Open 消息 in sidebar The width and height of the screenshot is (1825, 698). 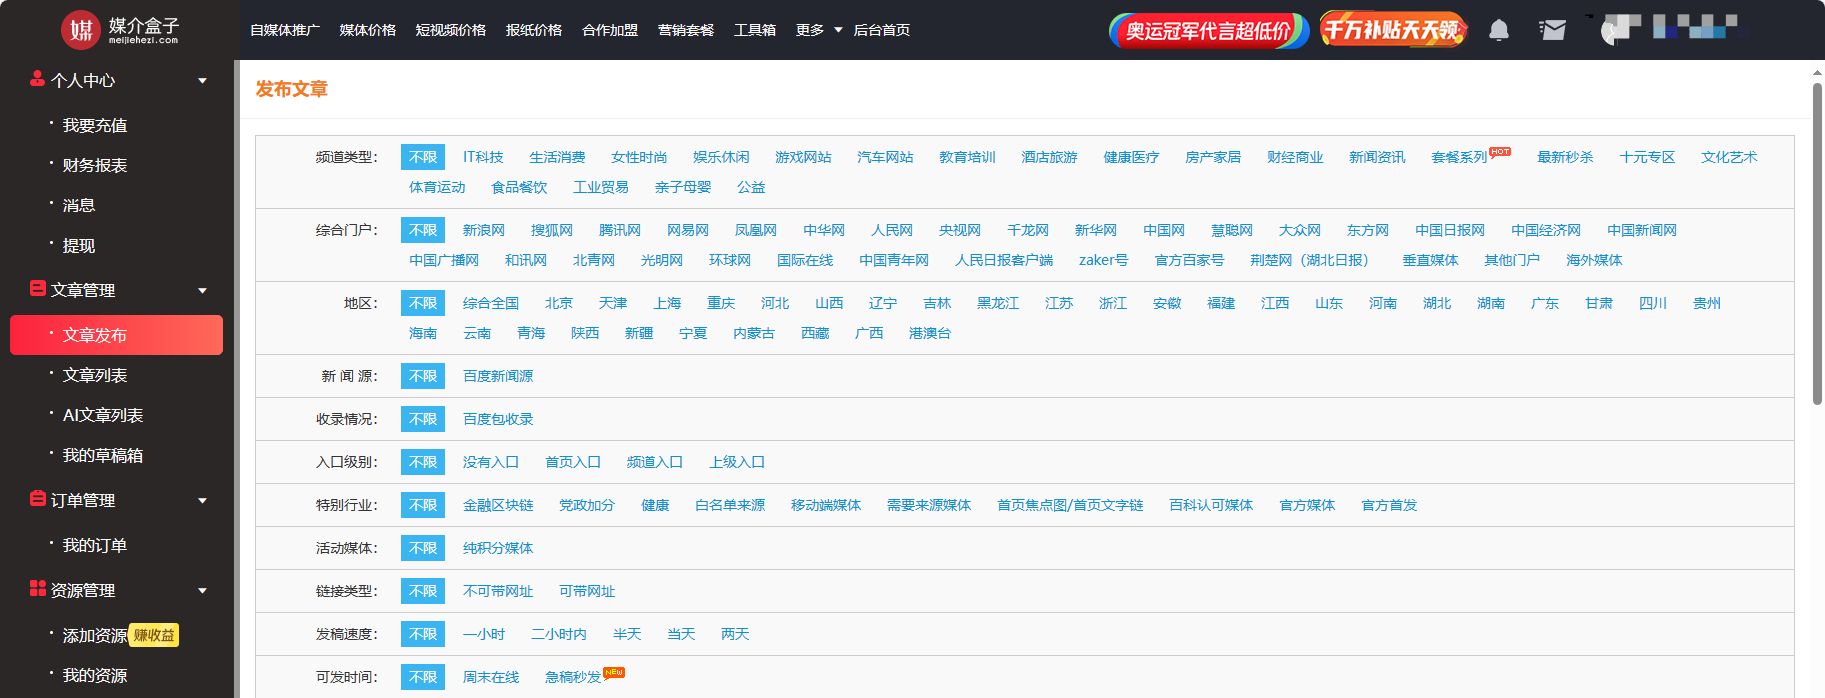(79, 205)
